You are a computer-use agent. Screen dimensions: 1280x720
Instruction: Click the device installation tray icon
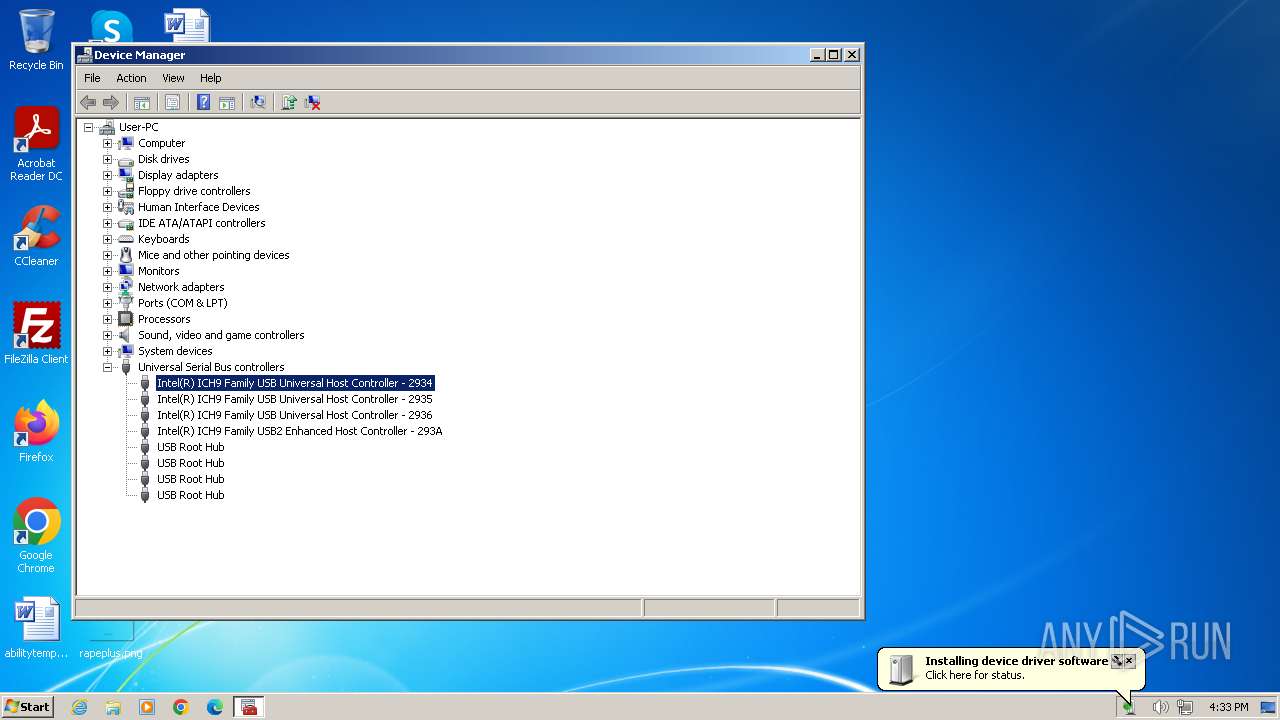point(1129,707)
